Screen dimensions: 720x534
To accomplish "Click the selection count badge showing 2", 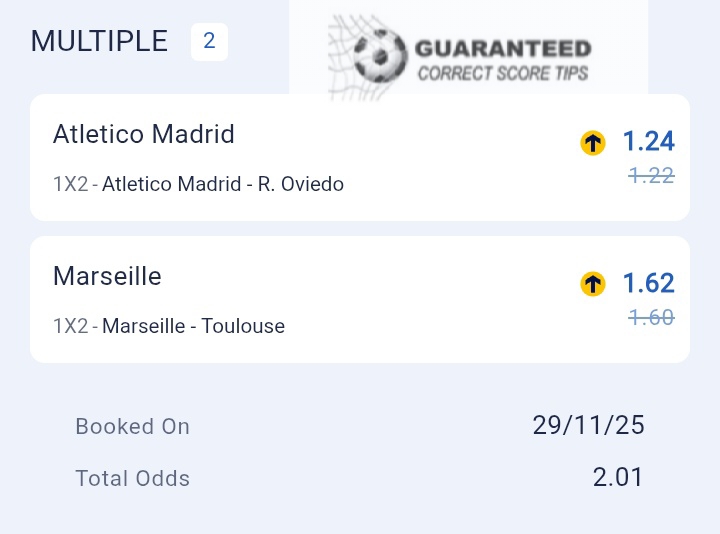I will coord(209,42).
